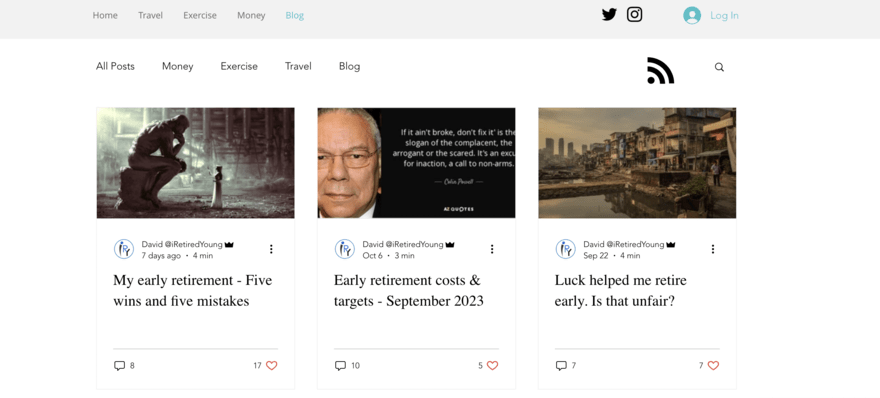Open more options on Oct 6 post
This screenshot has width=880, height=398.
point(492,249)
